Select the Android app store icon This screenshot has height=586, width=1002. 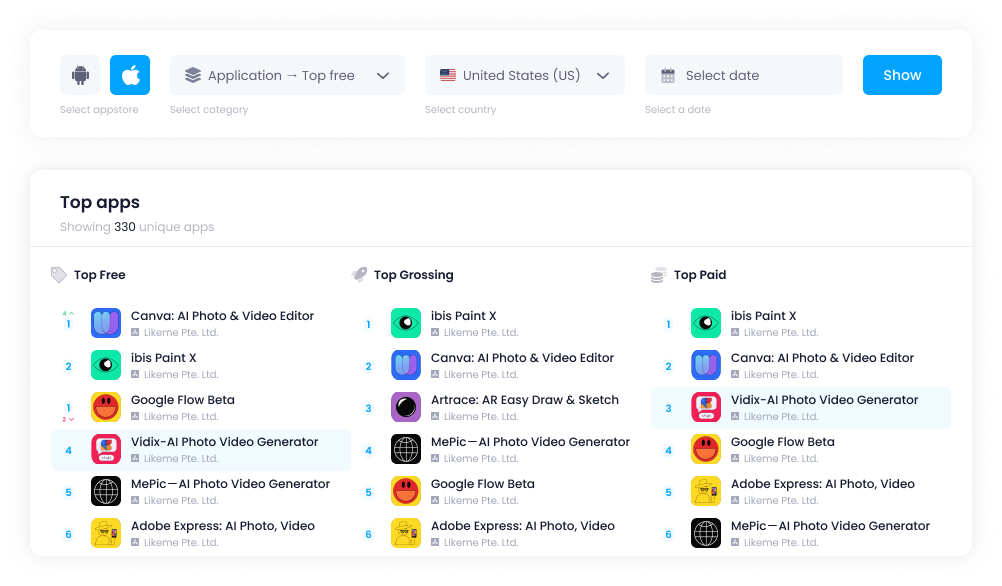coord(80,75)
